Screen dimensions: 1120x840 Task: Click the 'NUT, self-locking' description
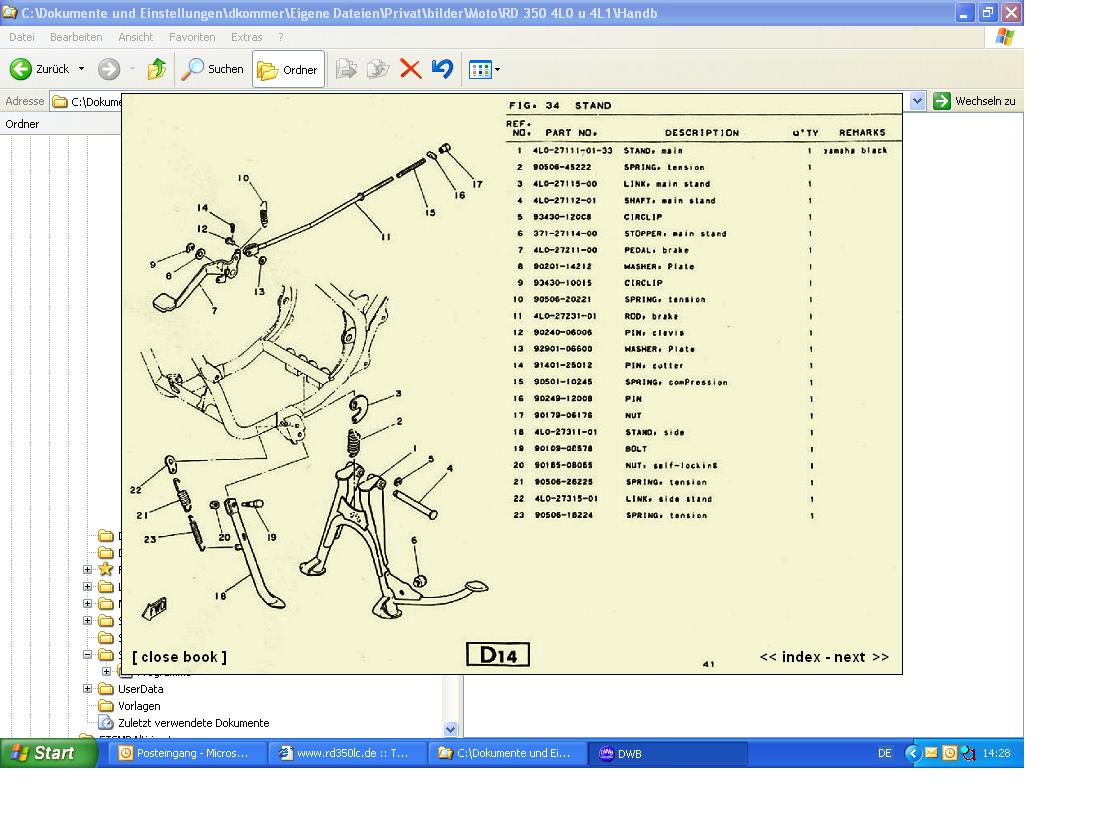[x=671, y=465]
